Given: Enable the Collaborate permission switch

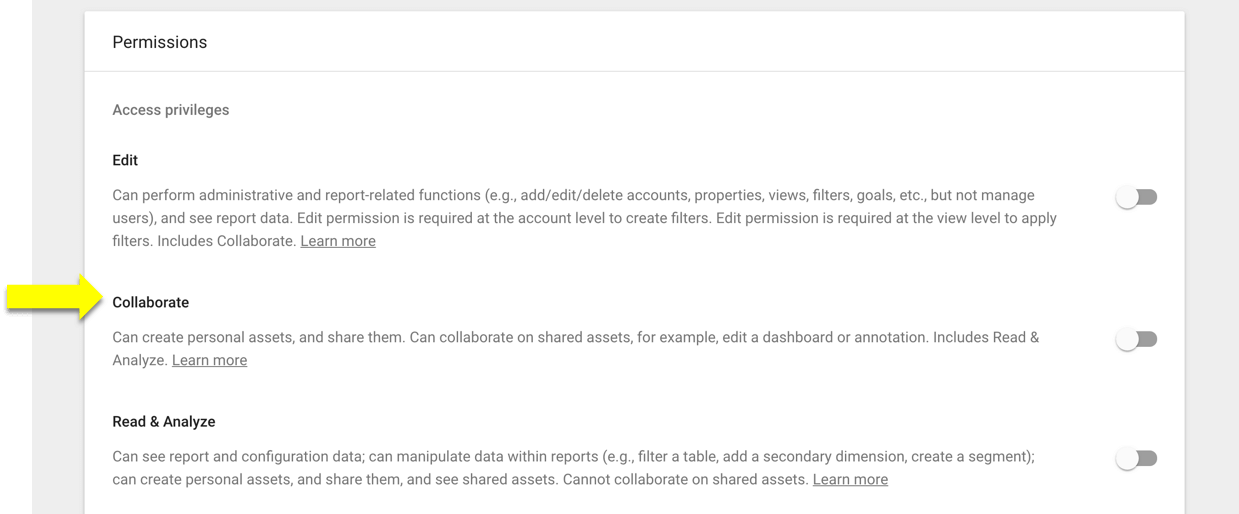Looking at the screenshot, I should 1137,339.
